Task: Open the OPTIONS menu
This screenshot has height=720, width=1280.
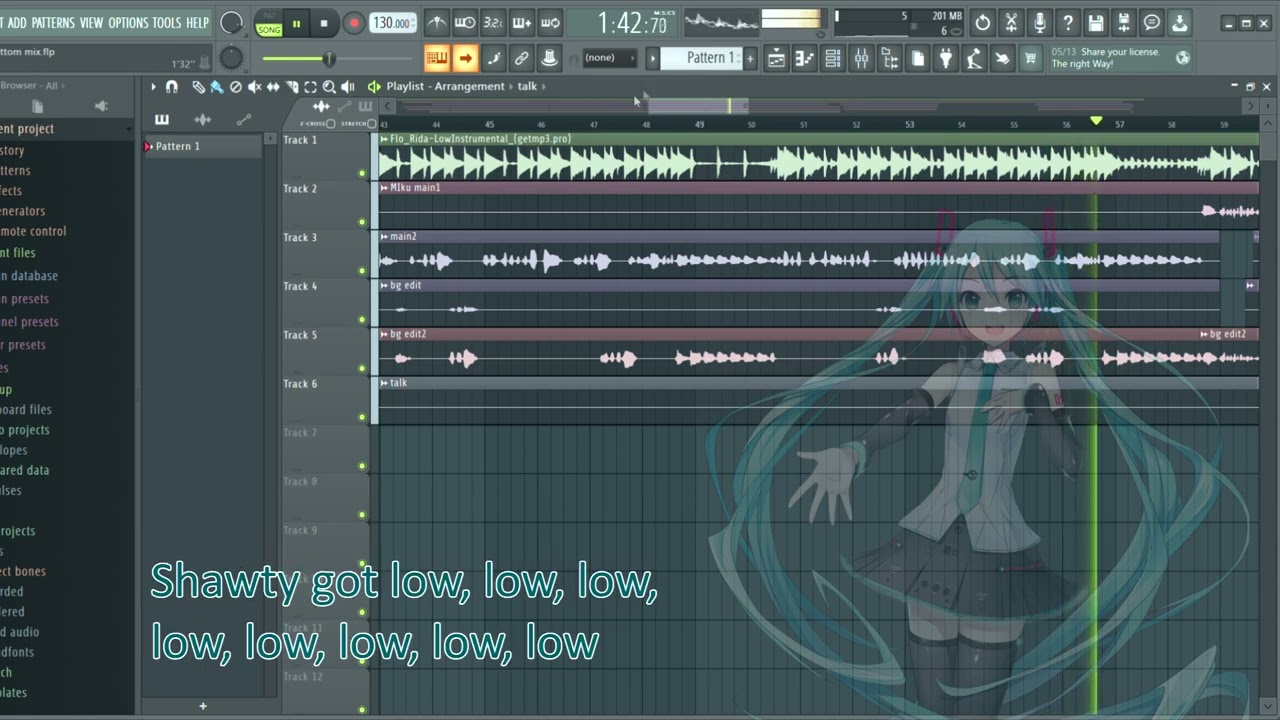Action: [x=128, y=22]
